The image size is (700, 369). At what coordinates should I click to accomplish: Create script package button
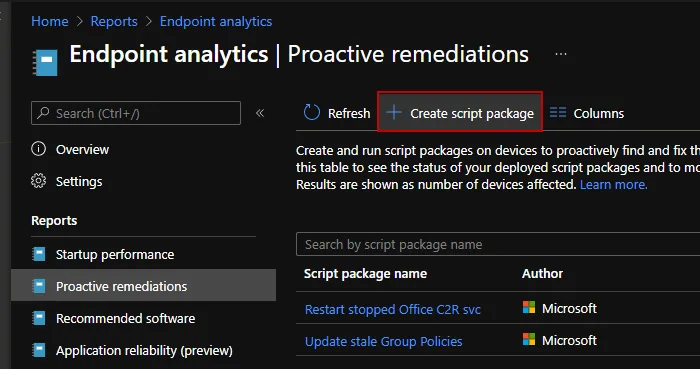460,112
